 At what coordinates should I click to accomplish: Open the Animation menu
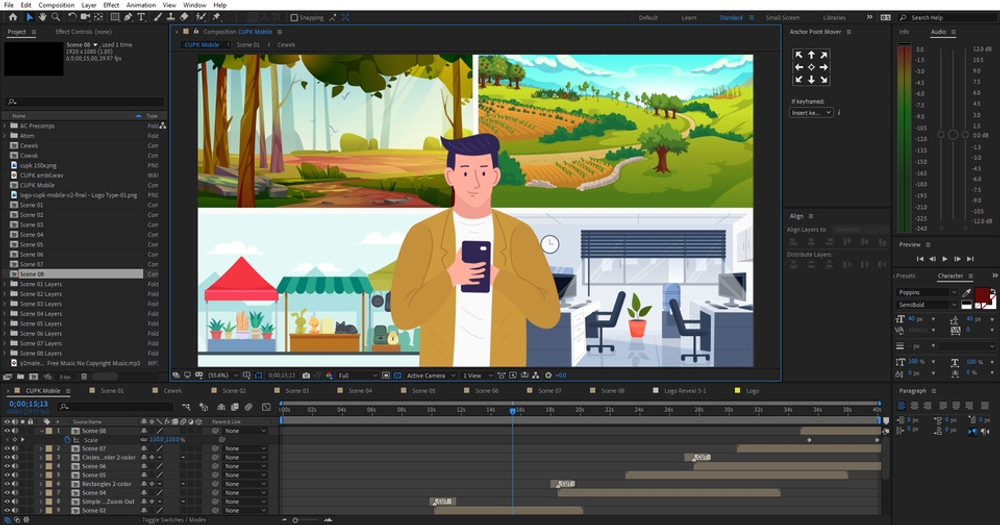pos(141,5)
